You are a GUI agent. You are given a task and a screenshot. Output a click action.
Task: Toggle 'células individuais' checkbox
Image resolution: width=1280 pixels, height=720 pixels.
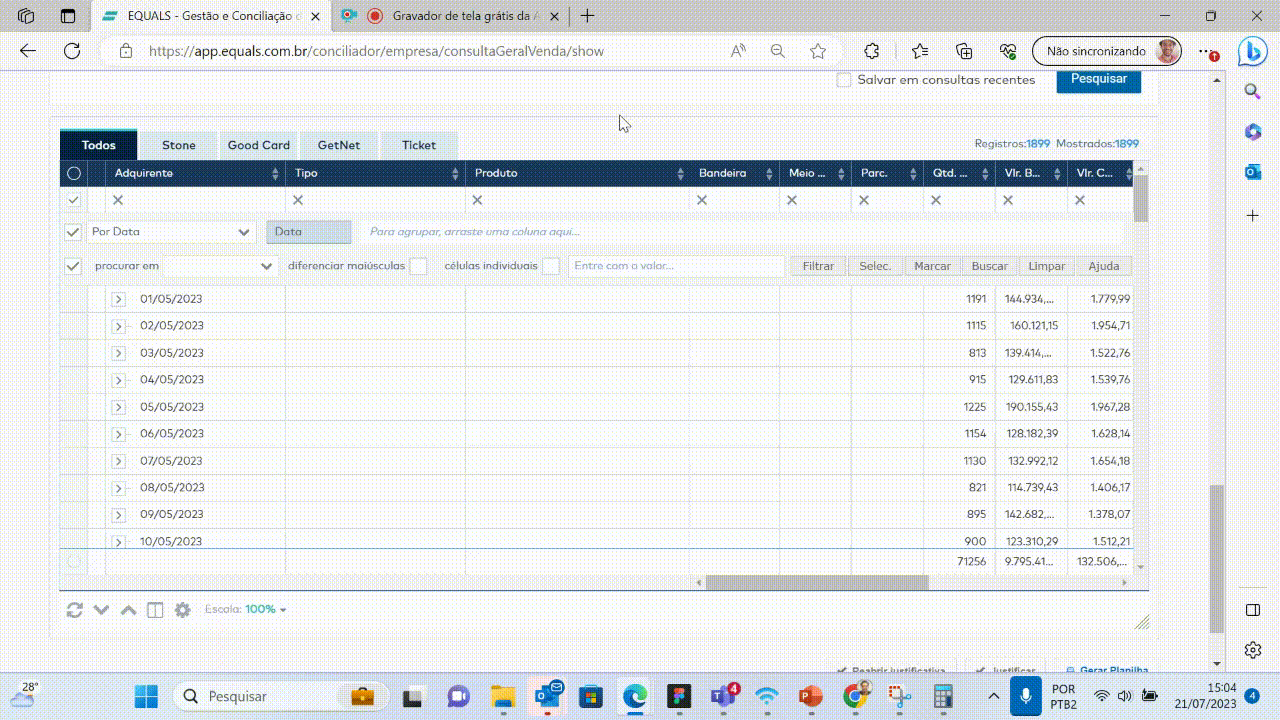tap(550, 266)
